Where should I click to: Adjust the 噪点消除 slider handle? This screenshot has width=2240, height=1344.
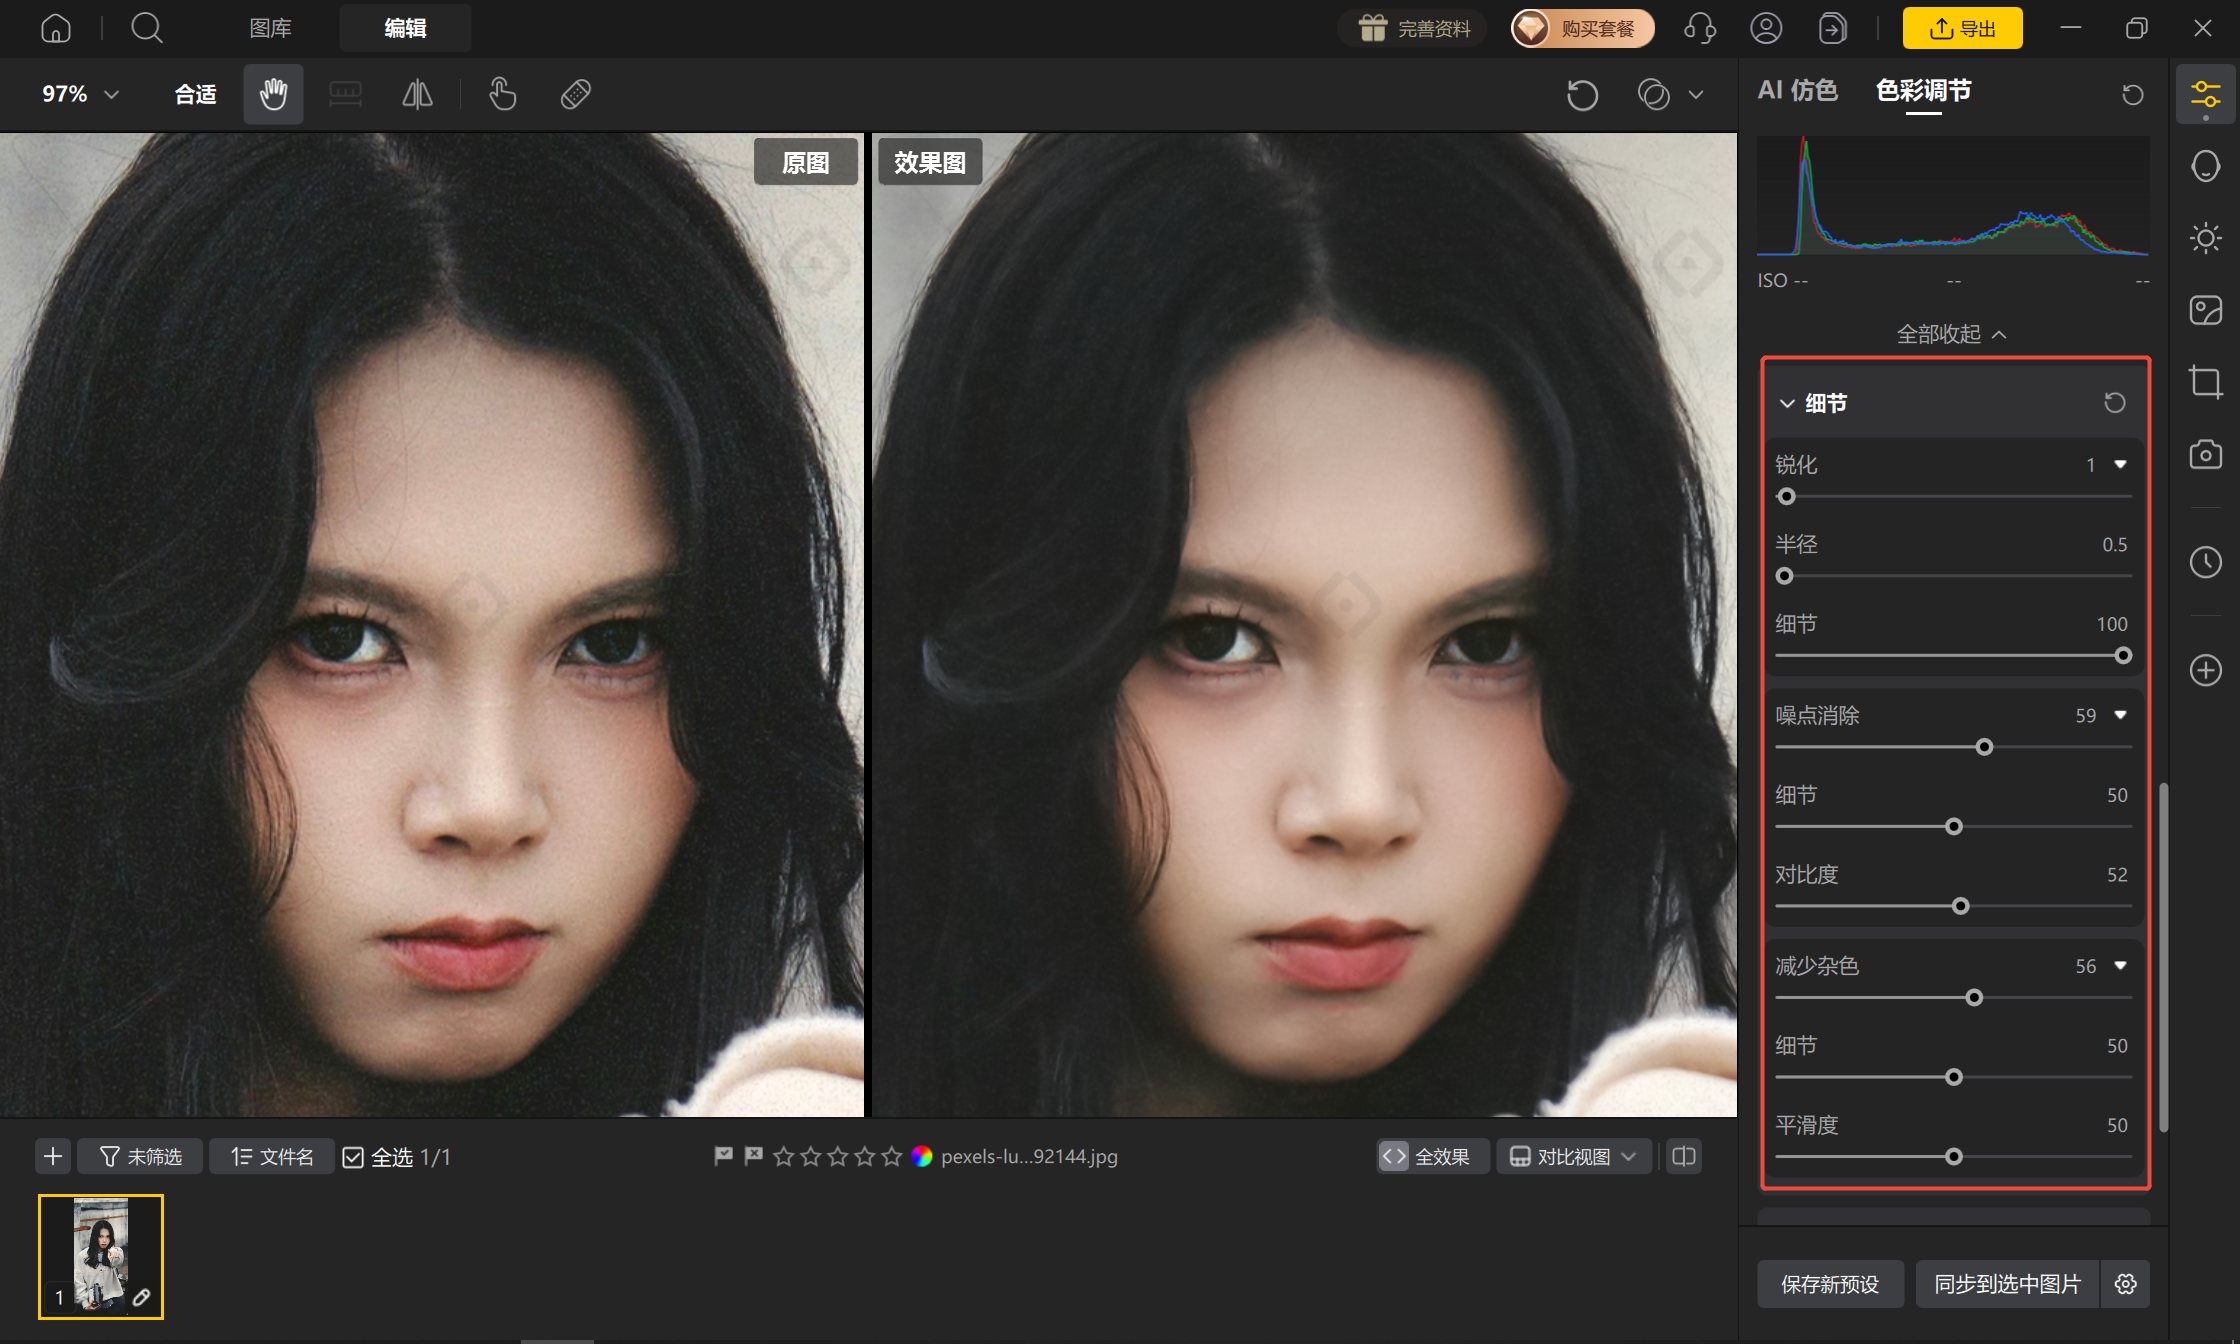coord(1984,747)
